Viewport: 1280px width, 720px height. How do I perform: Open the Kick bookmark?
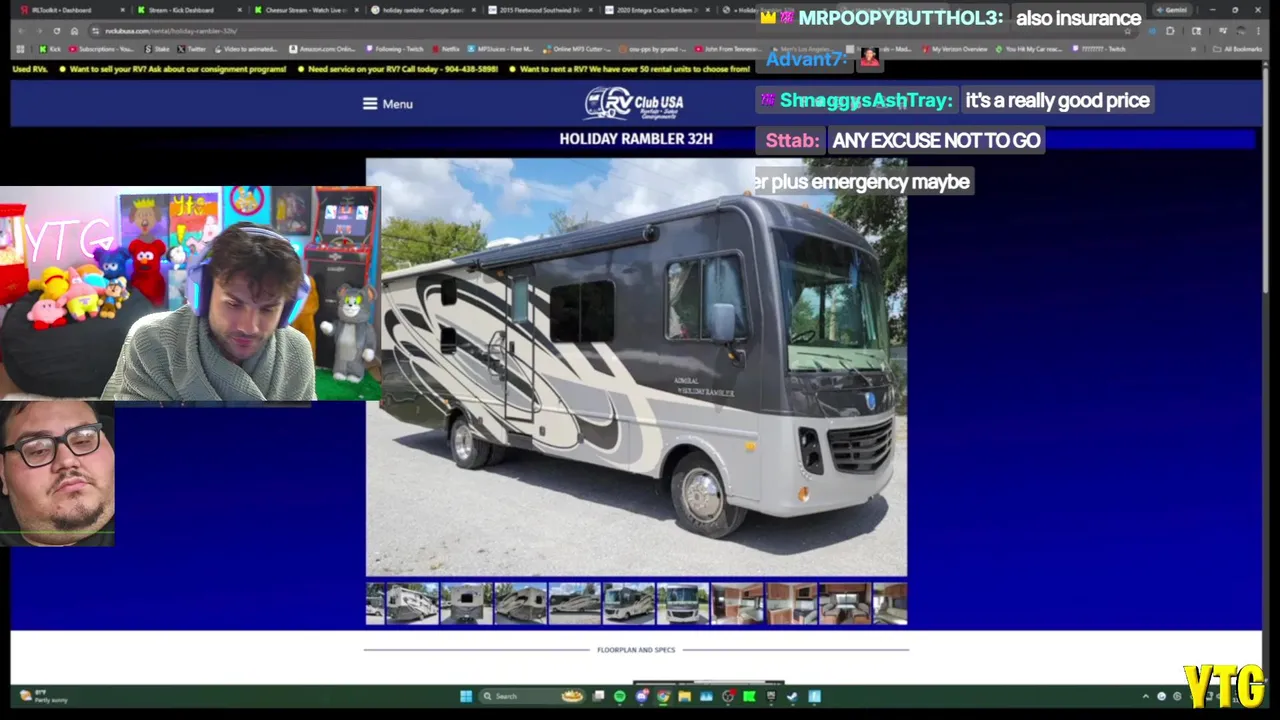50,49
